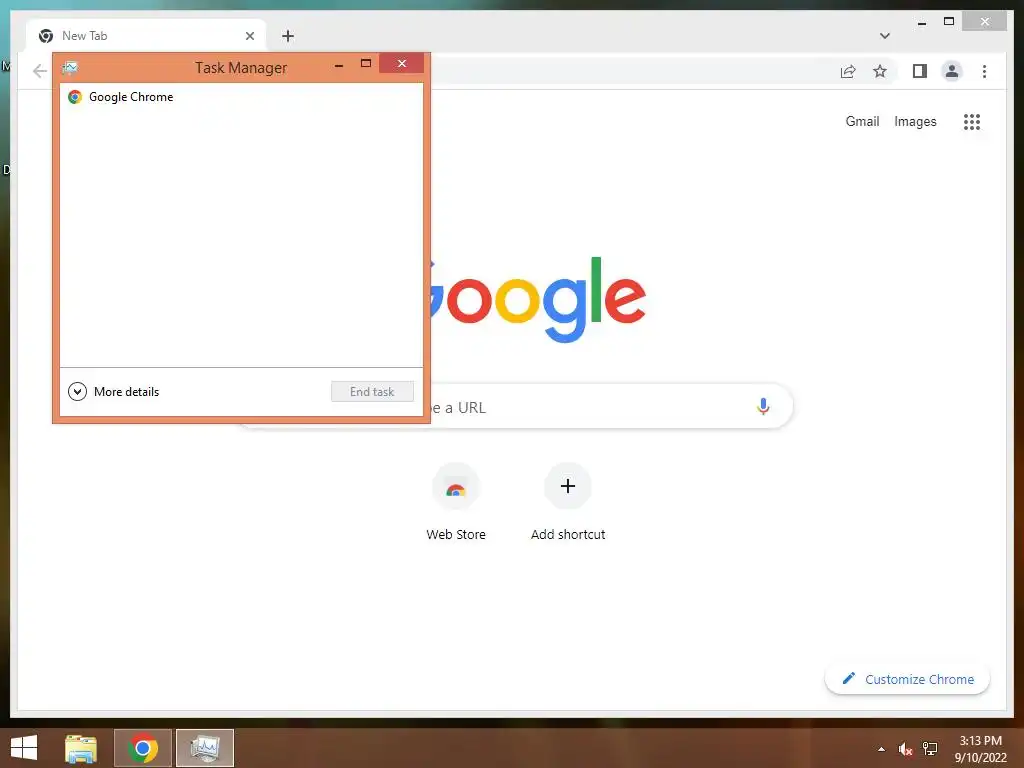The image size is (1024, 768).
Task: Minimize the Chrome window
Action: [x=921, y=22]
